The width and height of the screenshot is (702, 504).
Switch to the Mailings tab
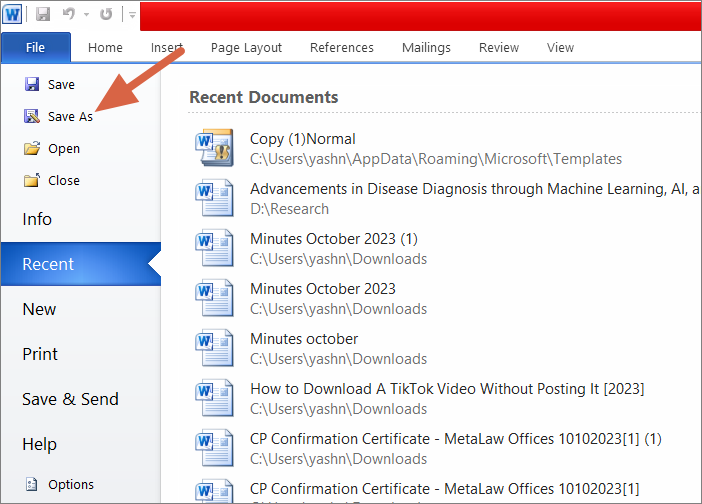click(x=426, y=47)
